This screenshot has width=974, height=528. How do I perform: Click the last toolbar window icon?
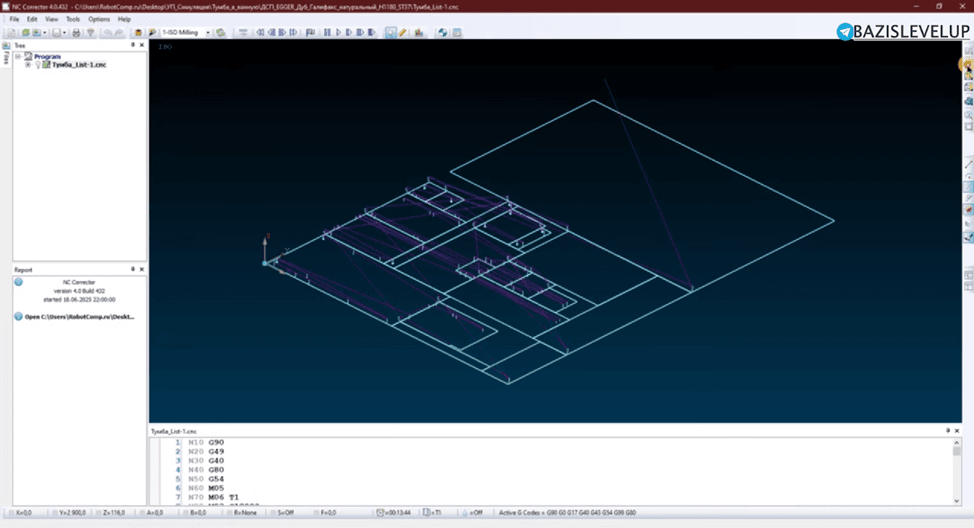pos(457,32)
